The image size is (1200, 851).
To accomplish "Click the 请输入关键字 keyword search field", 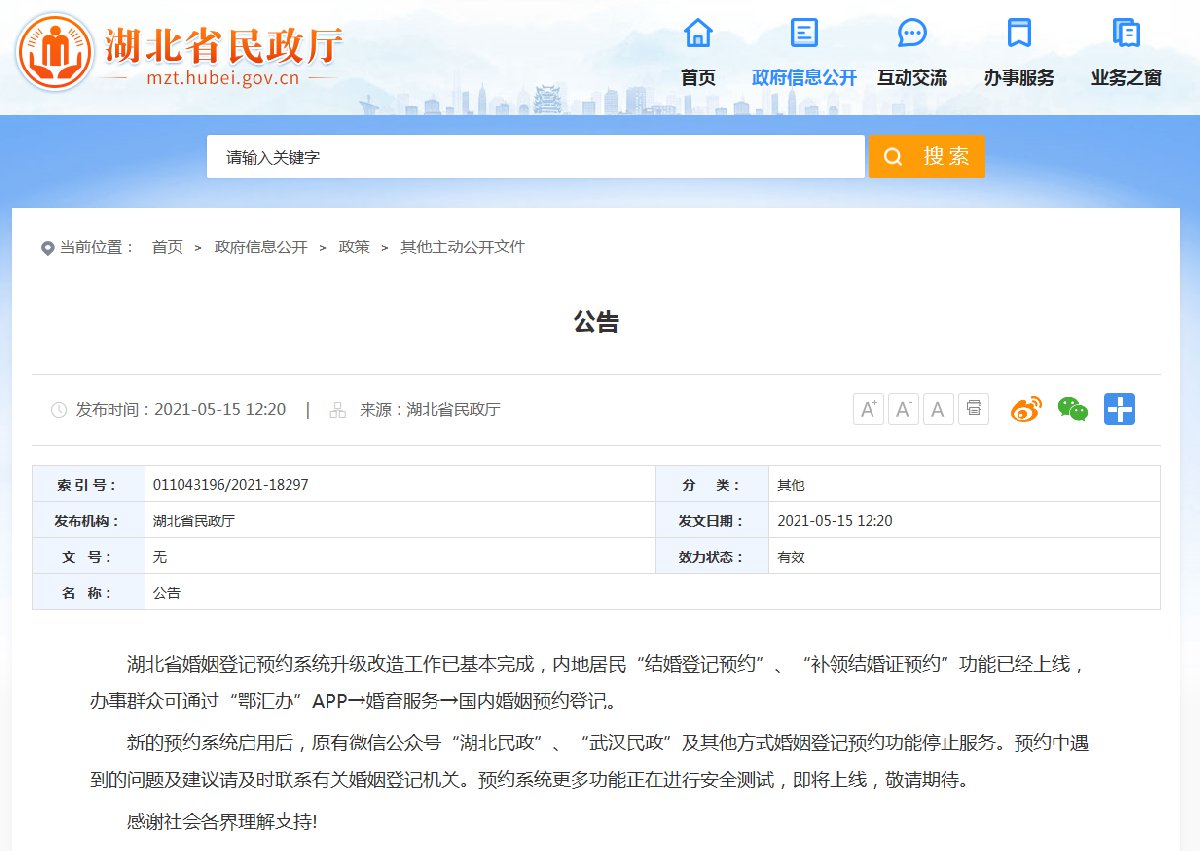I will (535, 157).
